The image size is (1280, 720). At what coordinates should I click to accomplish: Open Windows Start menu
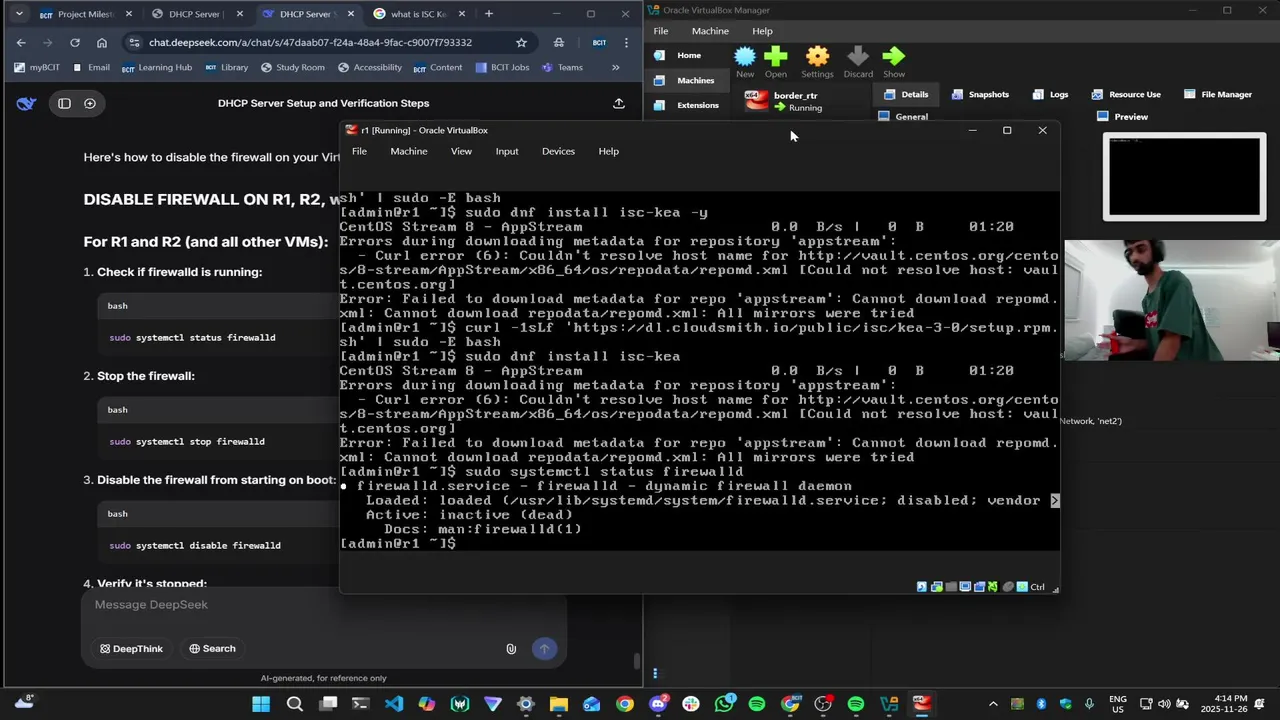click(x=261, y=704)
